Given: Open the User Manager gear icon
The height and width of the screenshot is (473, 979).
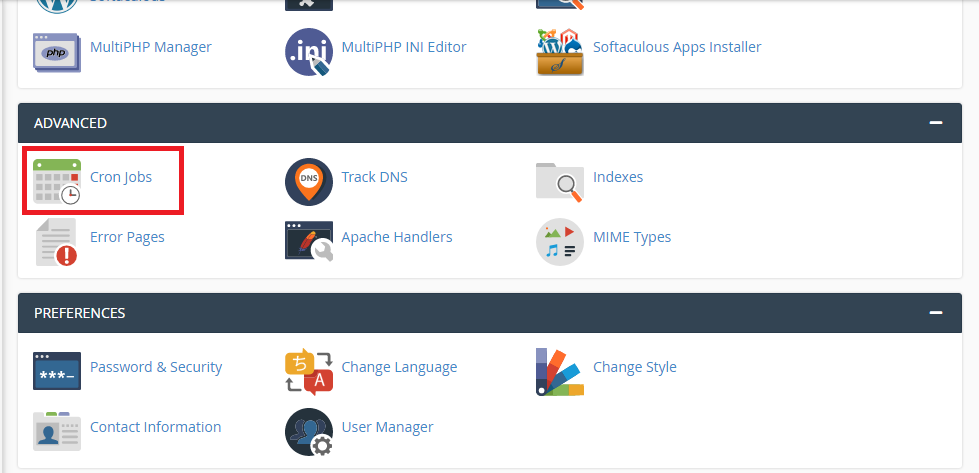Looking at the screenshot, I should click(x=309, y=432).
